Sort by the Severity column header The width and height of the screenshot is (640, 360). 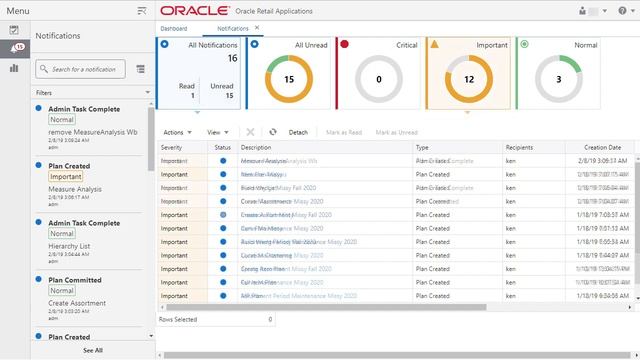tap(182, 147)
